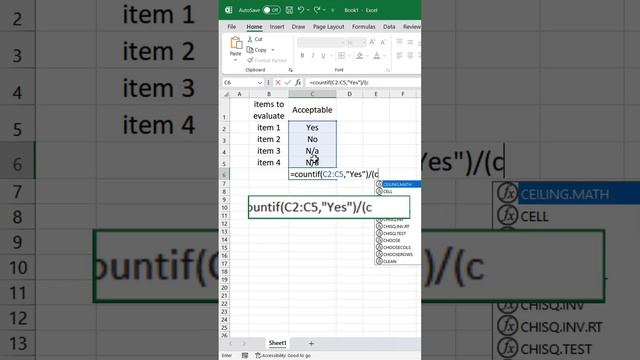
Task: Click the Copy command
Action: tap(257, 50)
